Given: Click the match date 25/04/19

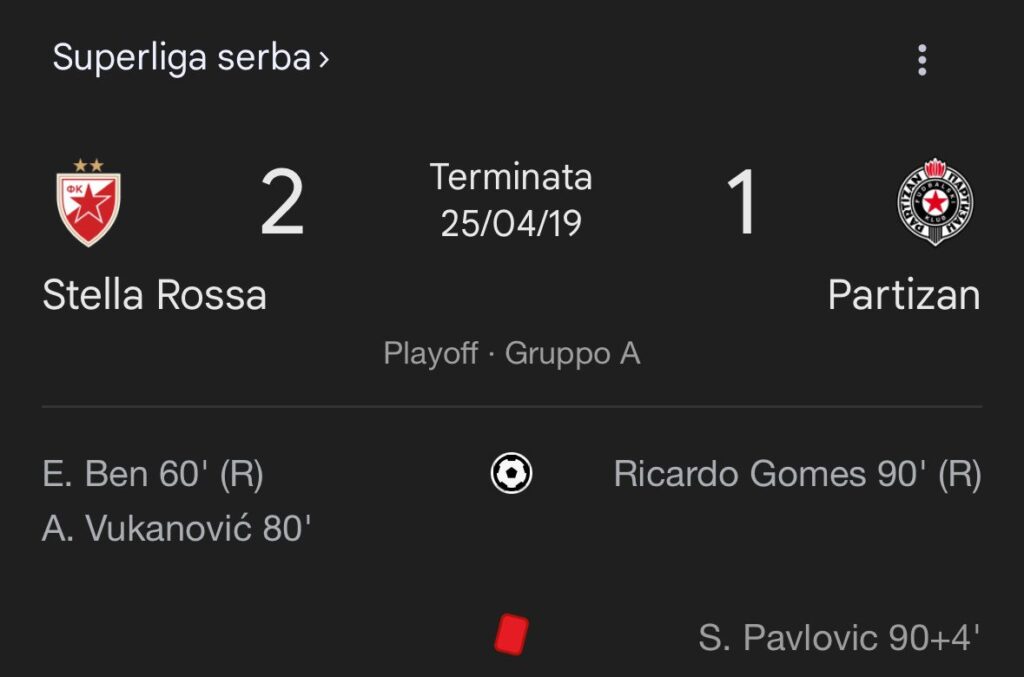Looking at the screenshot, I should (511, 223).
